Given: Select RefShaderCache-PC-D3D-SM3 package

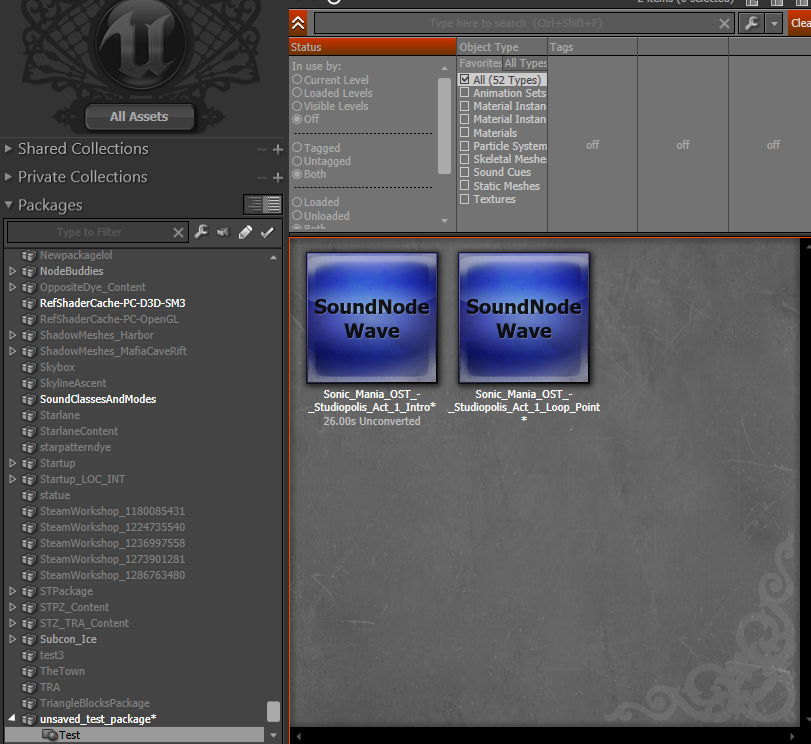Looking at the screenshot, I should [112, 303].
